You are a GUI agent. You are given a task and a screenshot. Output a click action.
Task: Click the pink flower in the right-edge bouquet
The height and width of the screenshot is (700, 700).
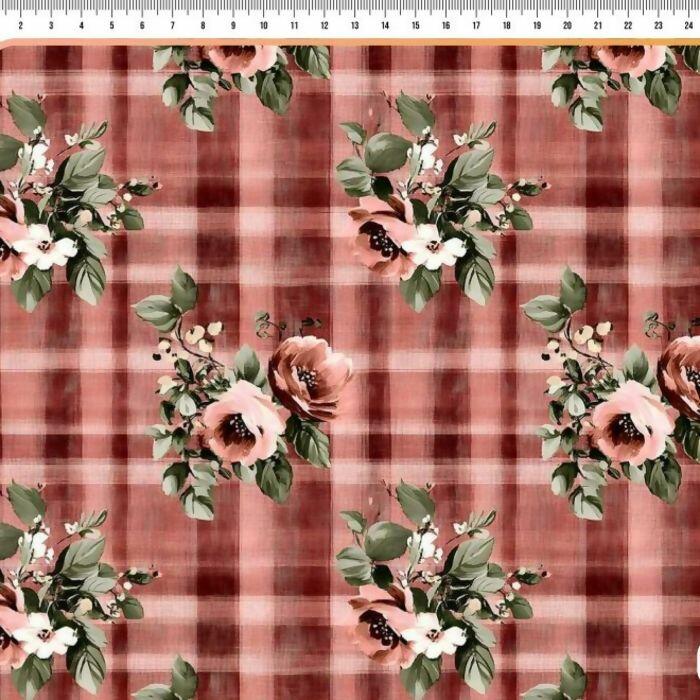[x=630, y=422]
